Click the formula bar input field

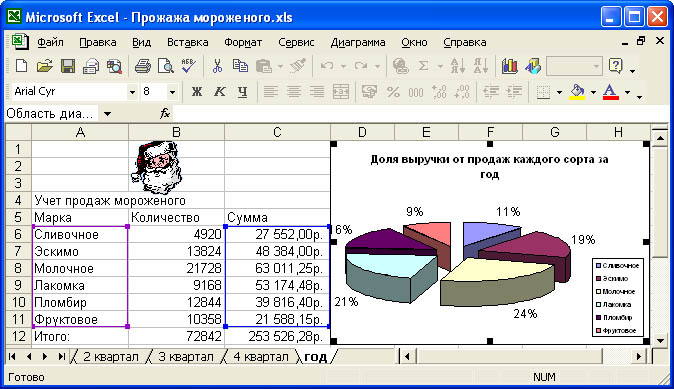pos(421,114)
